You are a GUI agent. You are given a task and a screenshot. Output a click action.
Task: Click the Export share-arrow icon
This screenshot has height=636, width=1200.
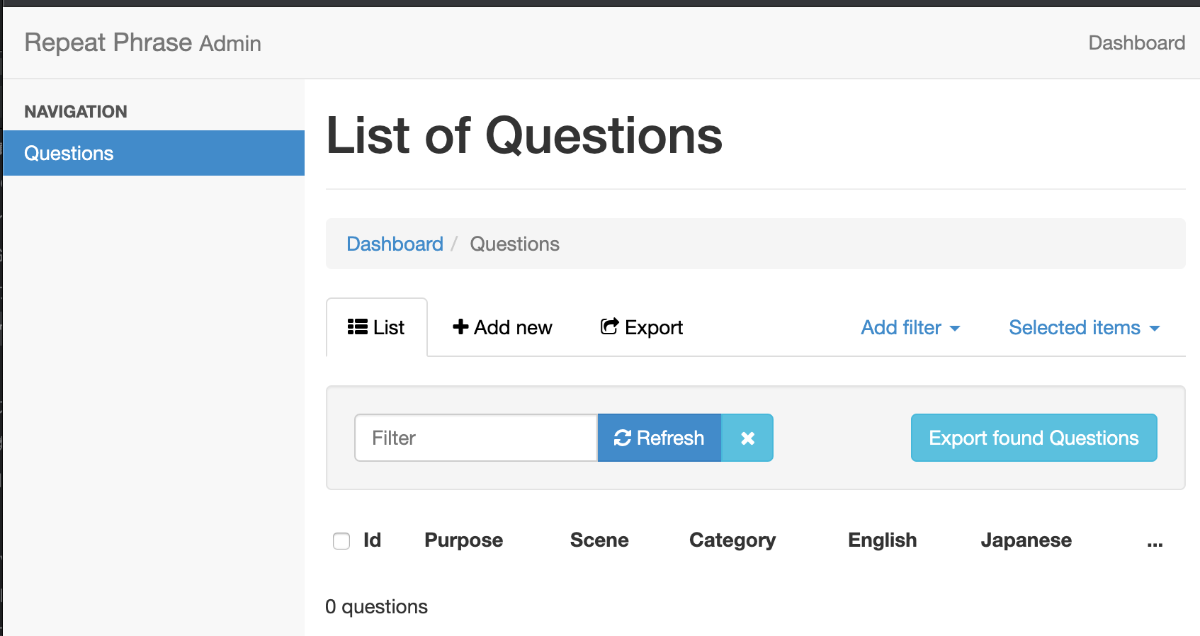pyautogui.click(x=609, y=327)
